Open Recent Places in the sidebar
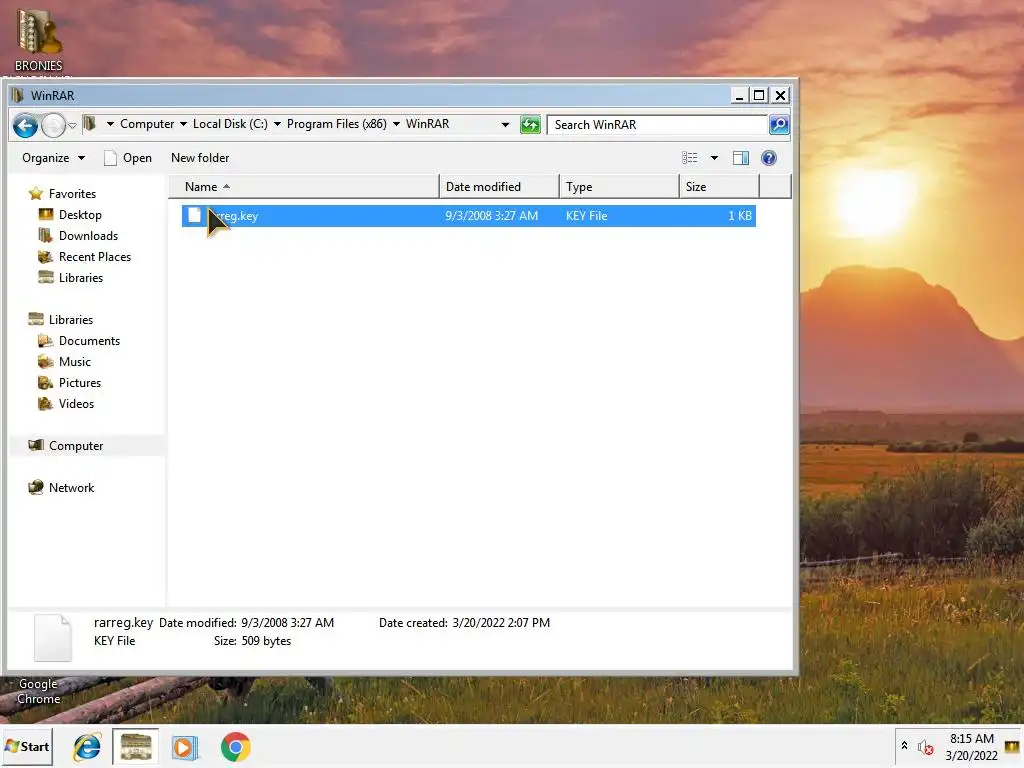The height and width of the screenshot is (768, 1024). click(x=95, y=257)
